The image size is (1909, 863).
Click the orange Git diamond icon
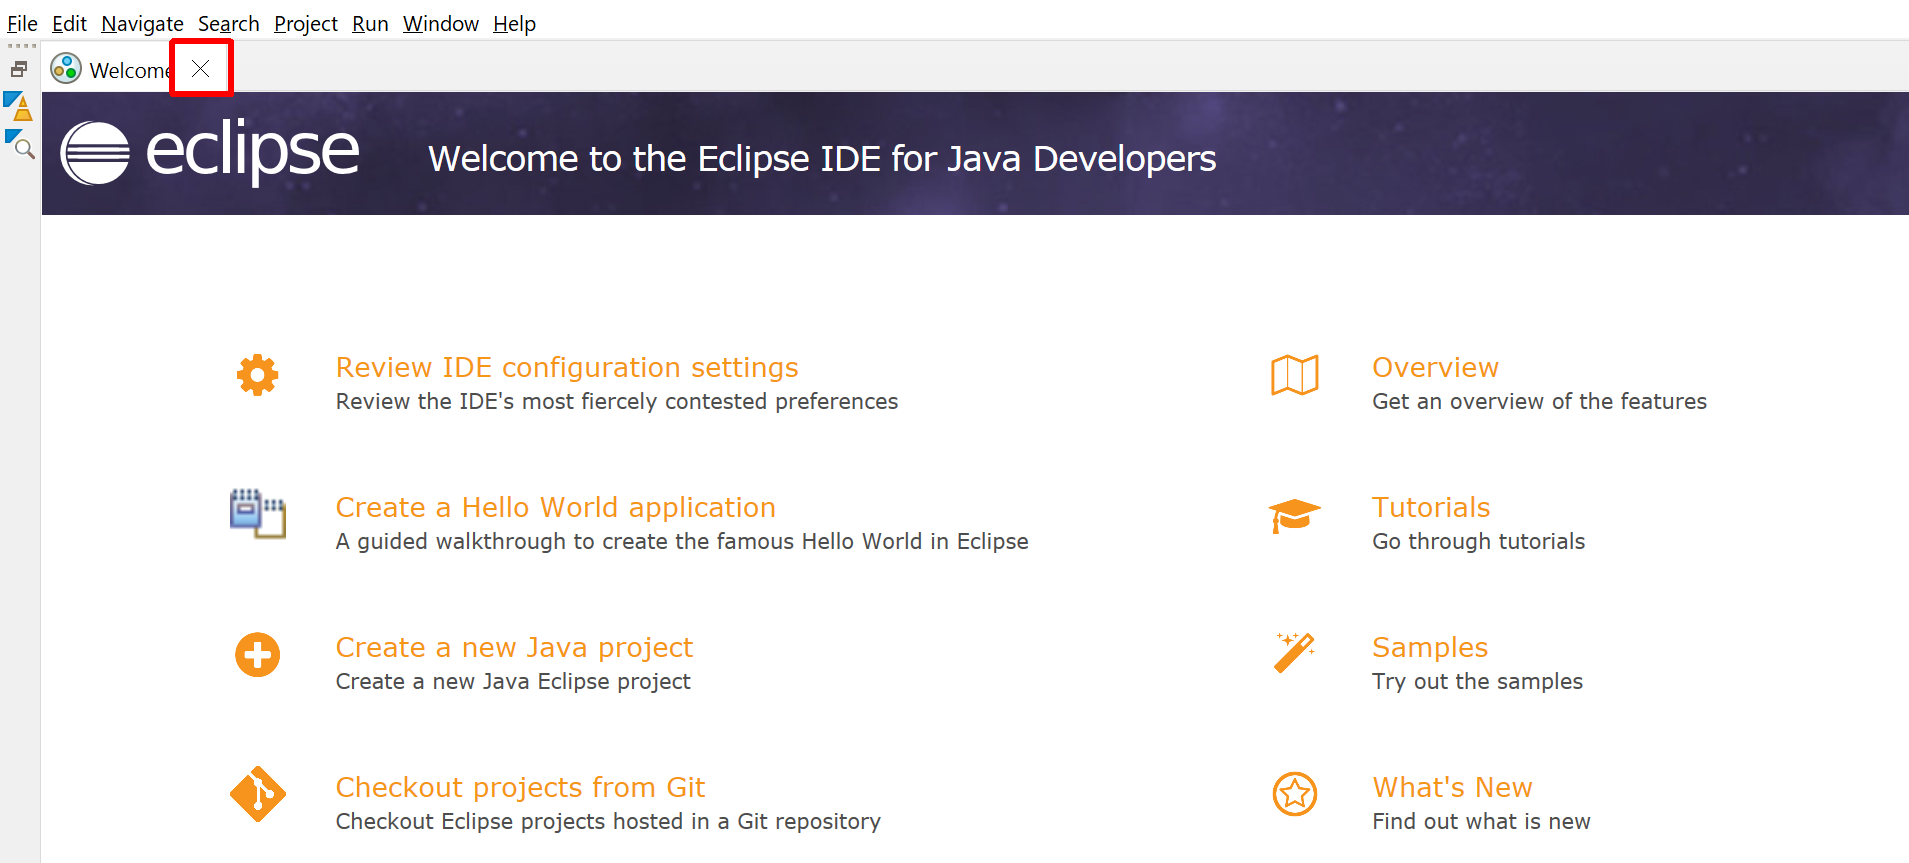click(258, 794)
